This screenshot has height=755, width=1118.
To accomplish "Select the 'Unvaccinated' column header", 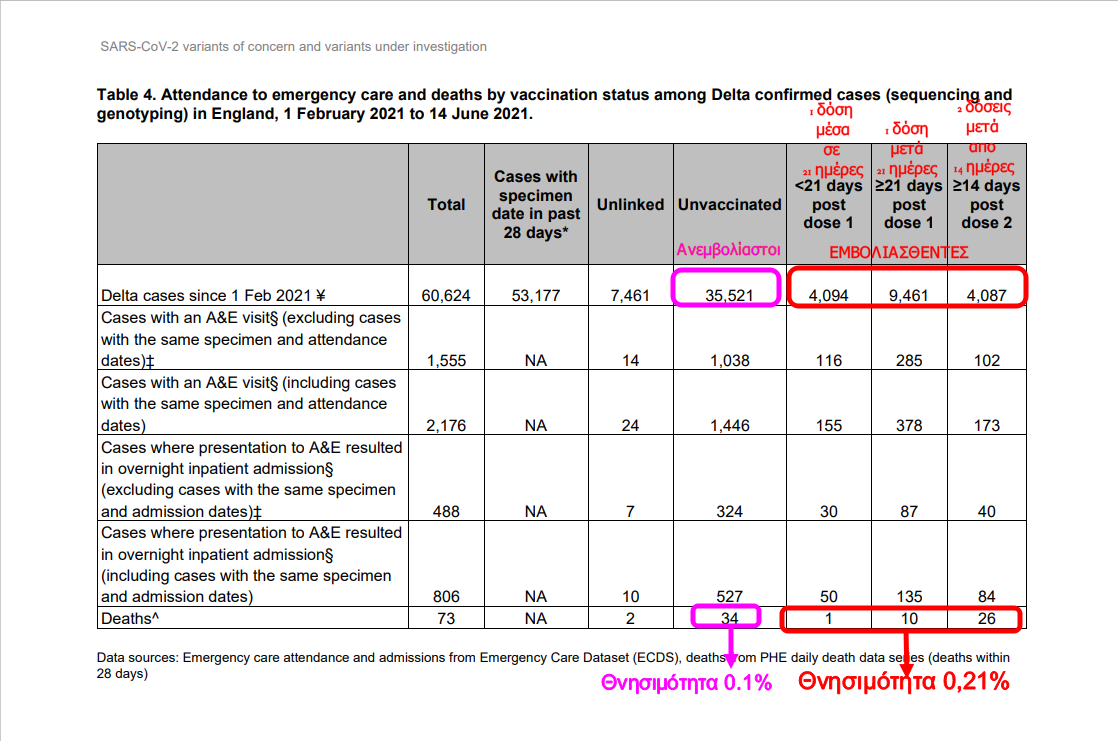I will click(729, 204).
